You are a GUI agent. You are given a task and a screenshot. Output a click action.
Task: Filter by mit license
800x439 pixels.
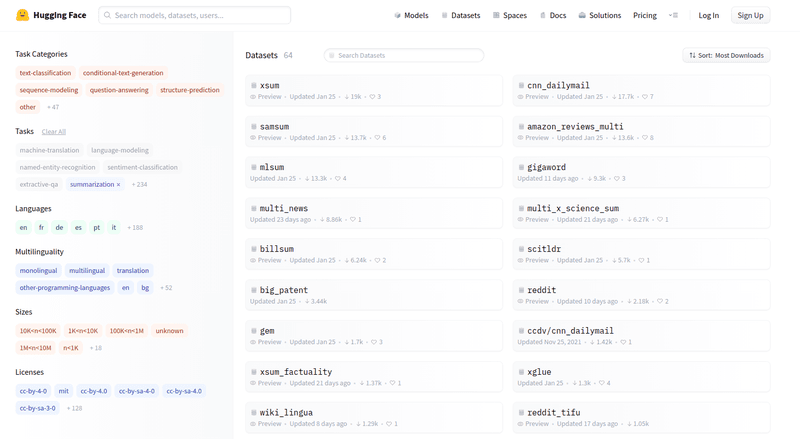point(63,391)
